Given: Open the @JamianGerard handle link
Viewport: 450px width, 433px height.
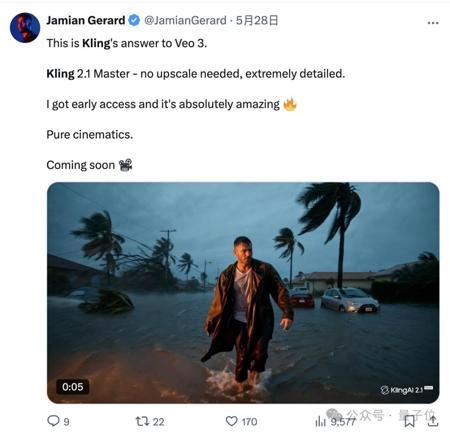Looking at the screenshot, I should 185,20.
